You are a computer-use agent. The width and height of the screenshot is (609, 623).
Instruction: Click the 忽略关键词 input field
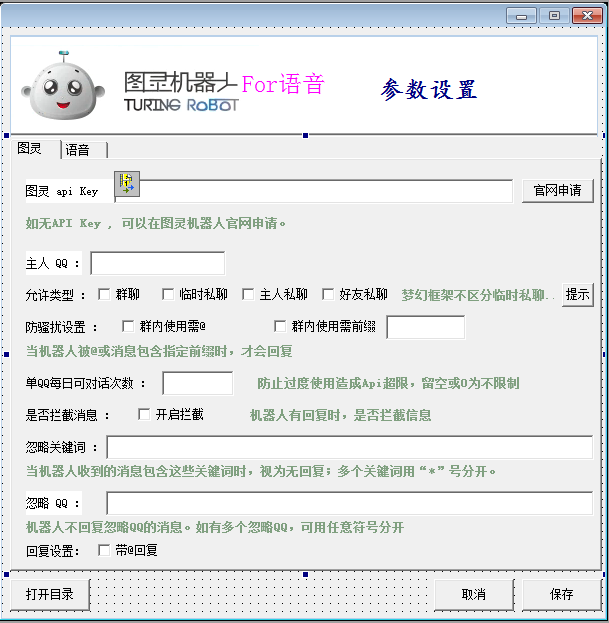[x=350, y=447]
